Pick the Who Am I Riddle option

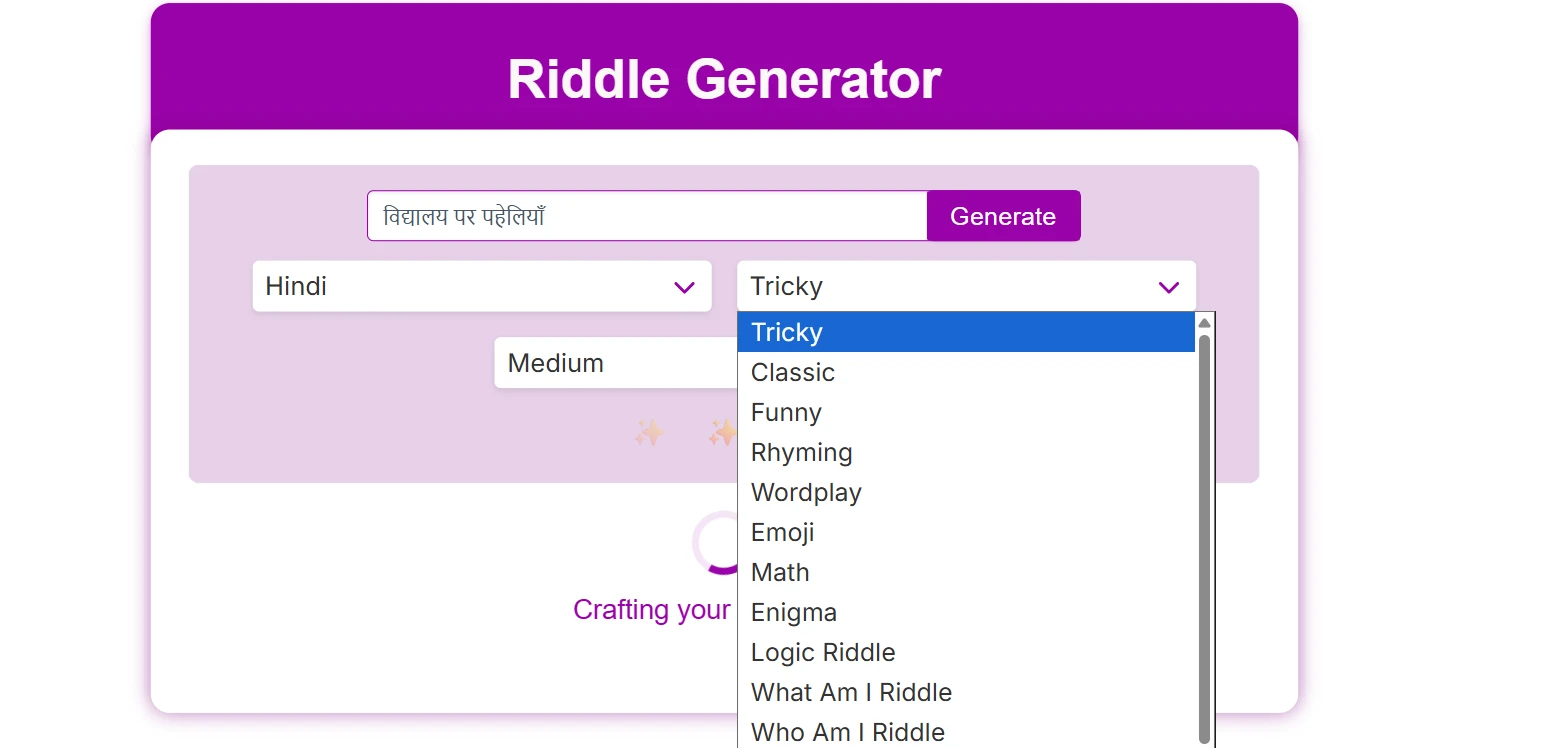coord(965,732)
